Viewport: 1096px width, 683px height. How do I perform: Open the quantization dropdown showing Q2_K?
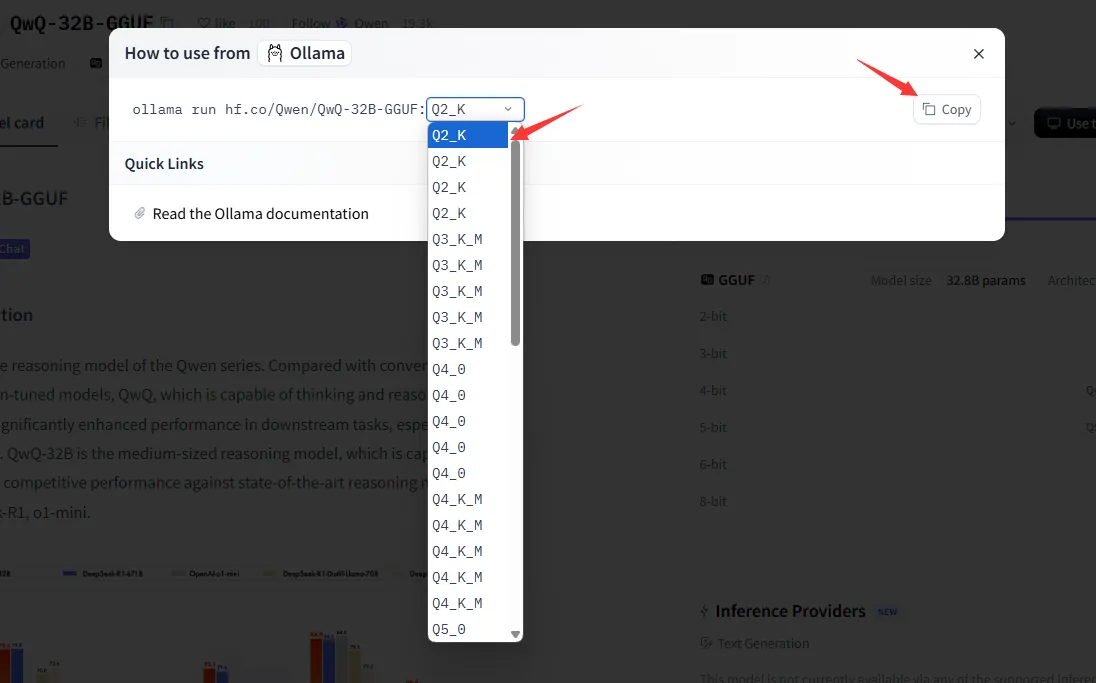click(x=475, y=109)
